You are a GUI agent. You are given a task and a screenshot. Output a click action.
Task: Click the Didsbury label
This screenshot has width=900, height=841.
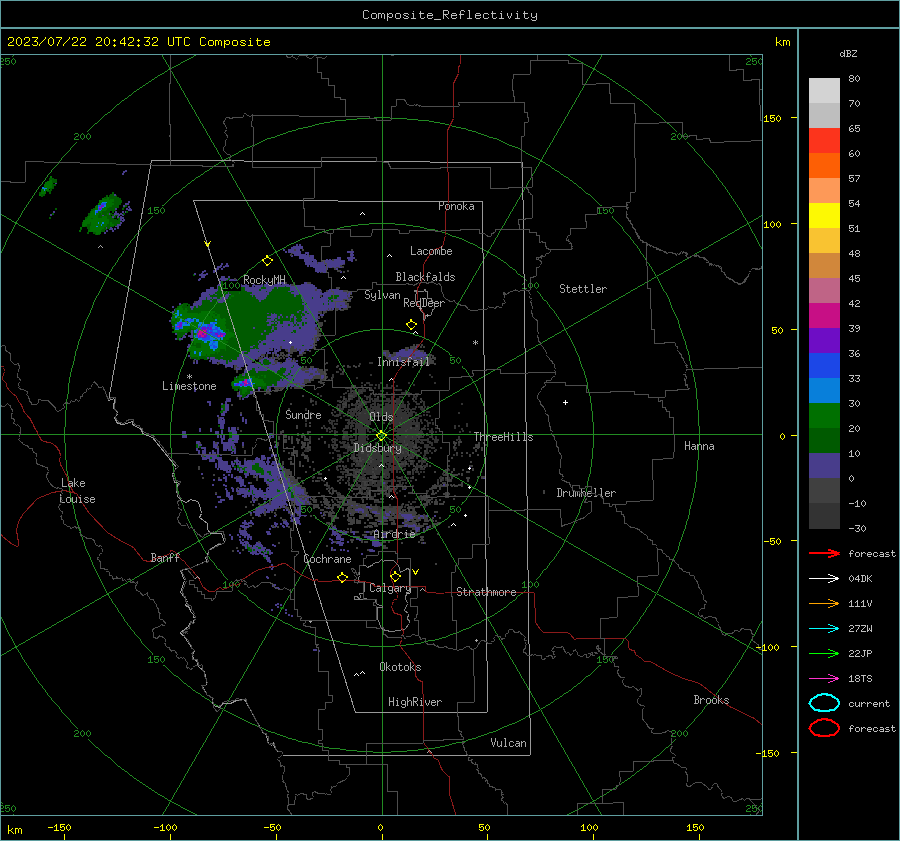377,448
